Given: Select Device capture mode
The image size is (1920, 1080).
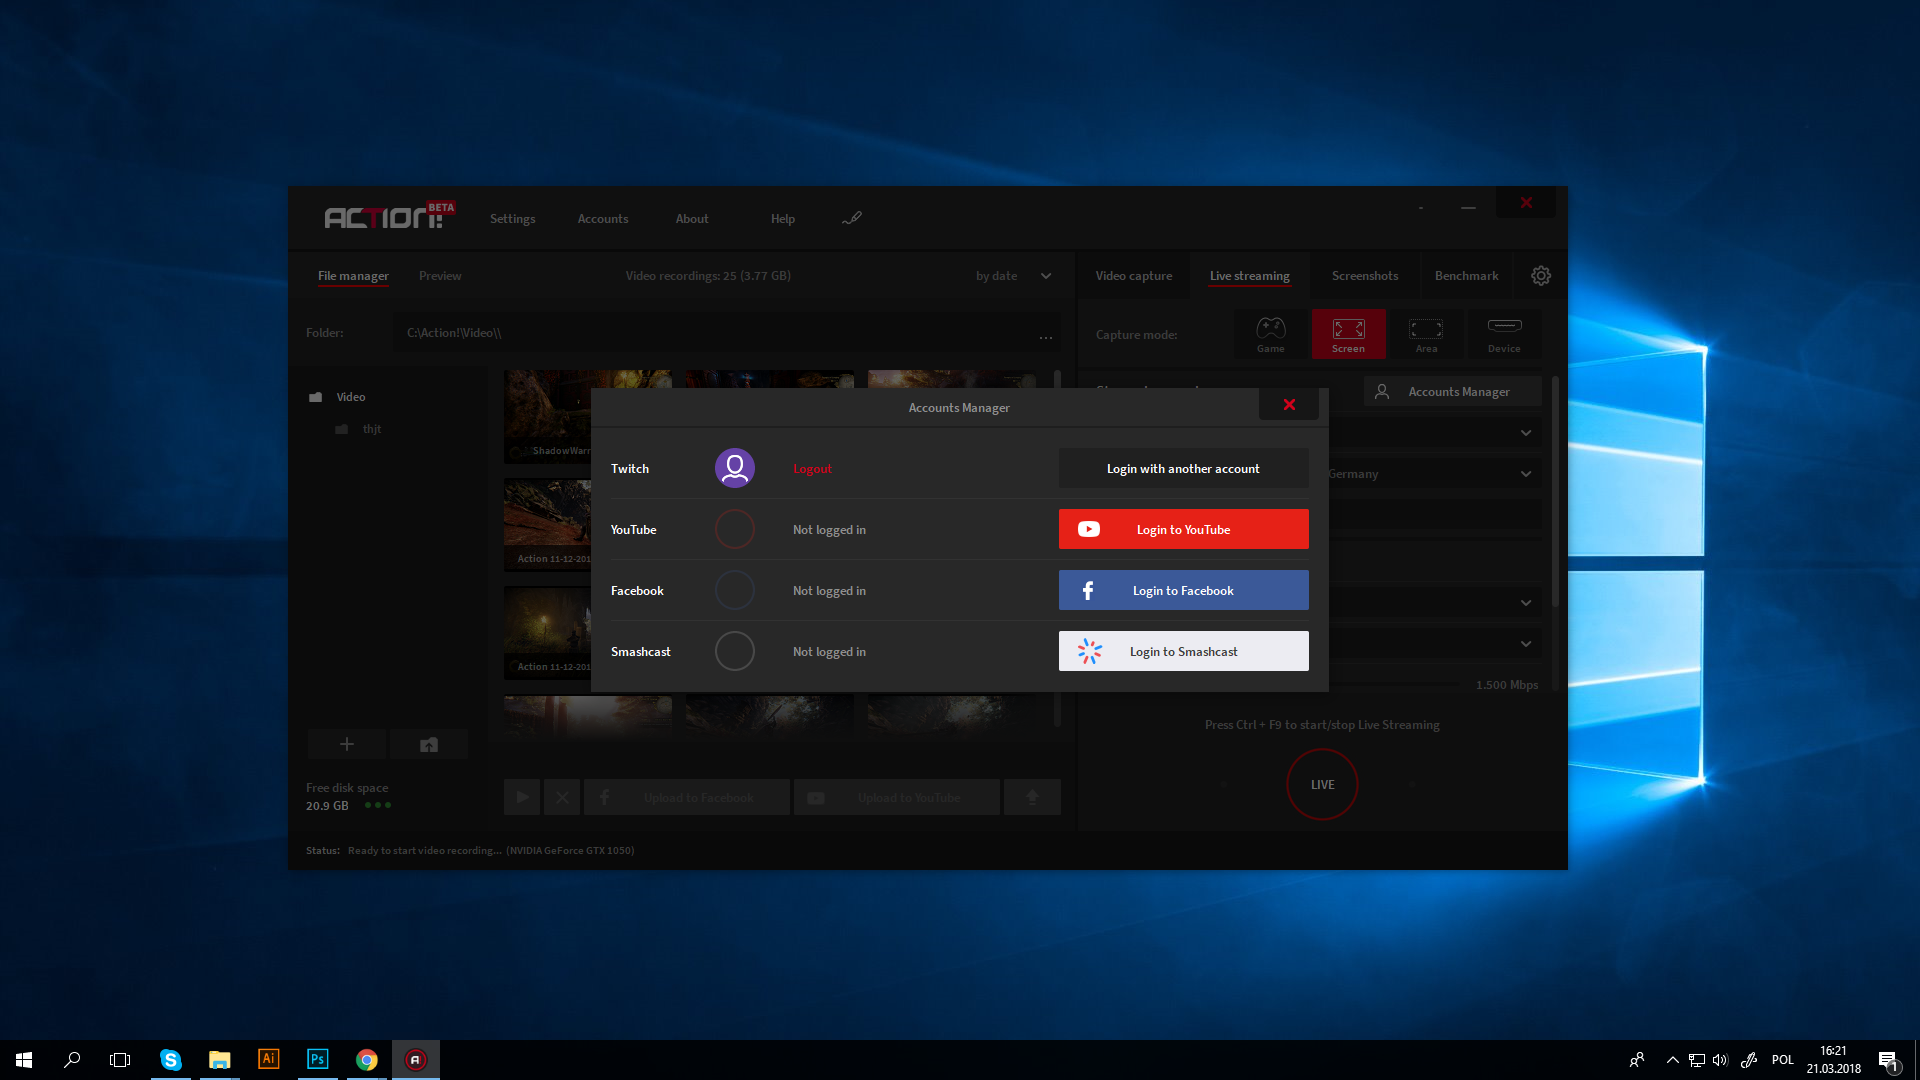Looking at the screenshot, I should point(1504,334).
